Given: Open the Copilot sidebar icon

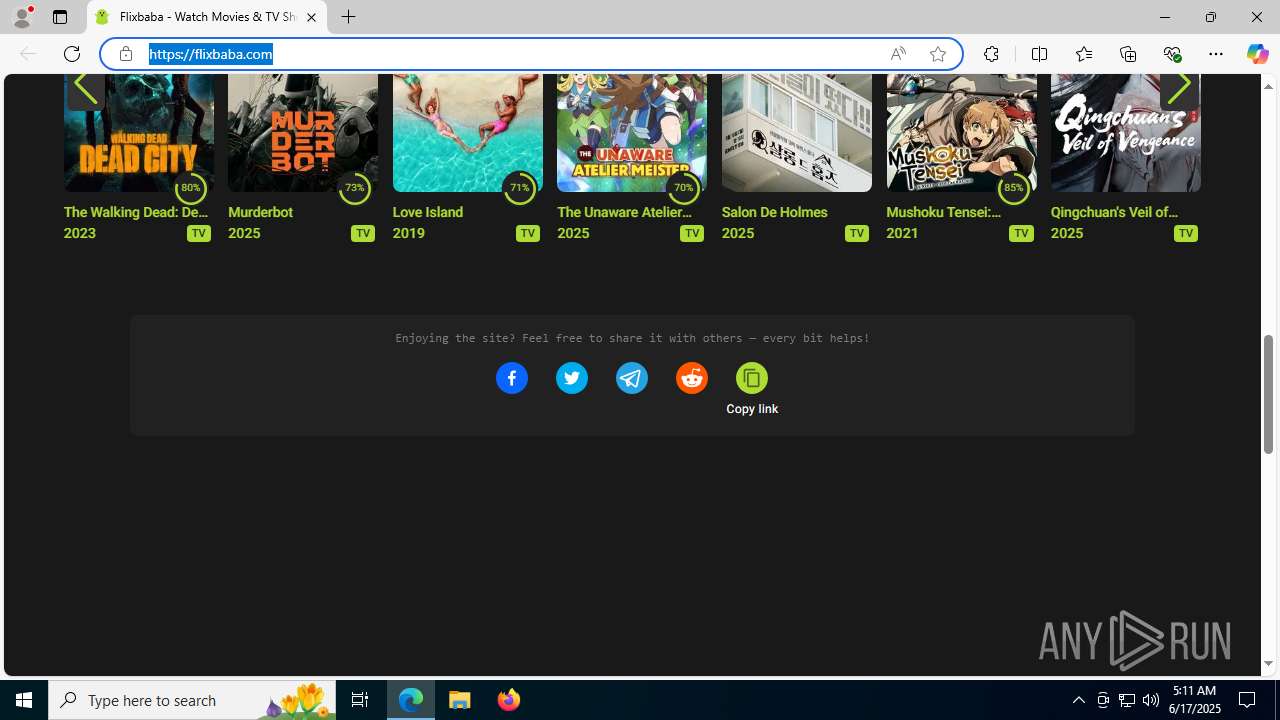Looking at the screenshot, I should coord(1257,54).
